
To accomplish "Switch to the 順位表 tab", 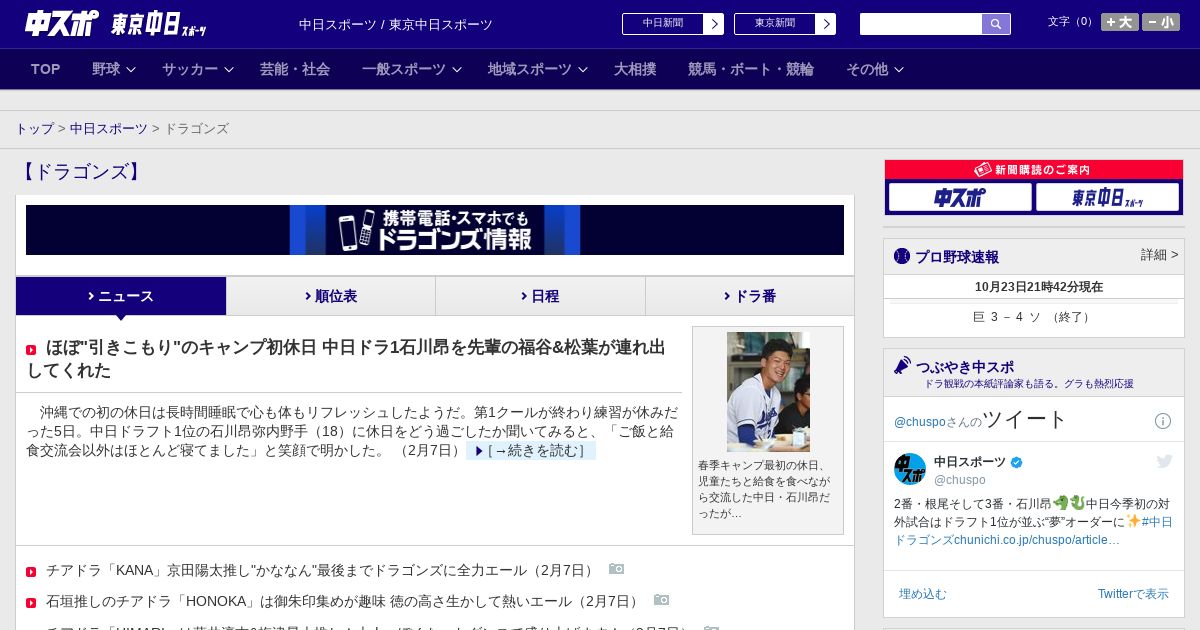I will tap(331, 296).
